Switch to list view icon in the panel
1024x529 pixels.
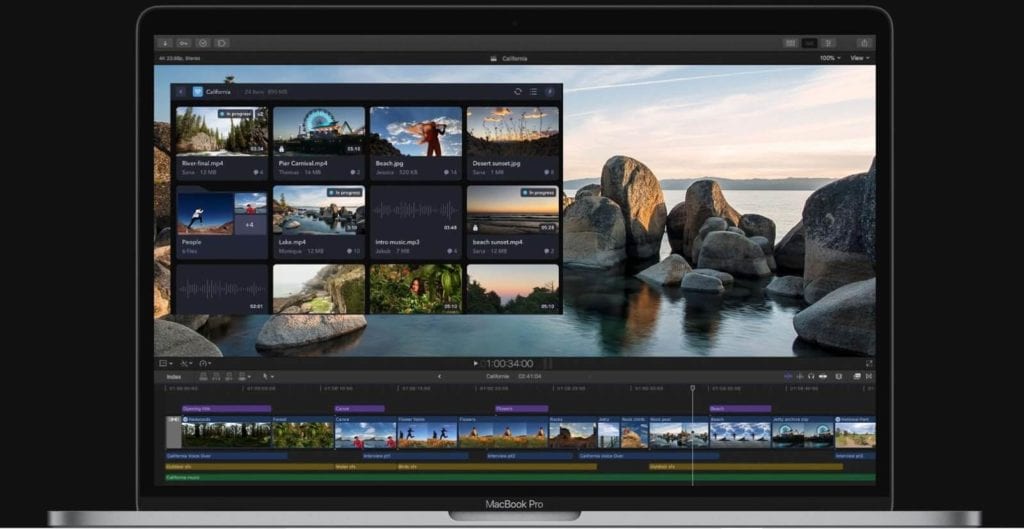pyautogui.click(x=534, y=92)
